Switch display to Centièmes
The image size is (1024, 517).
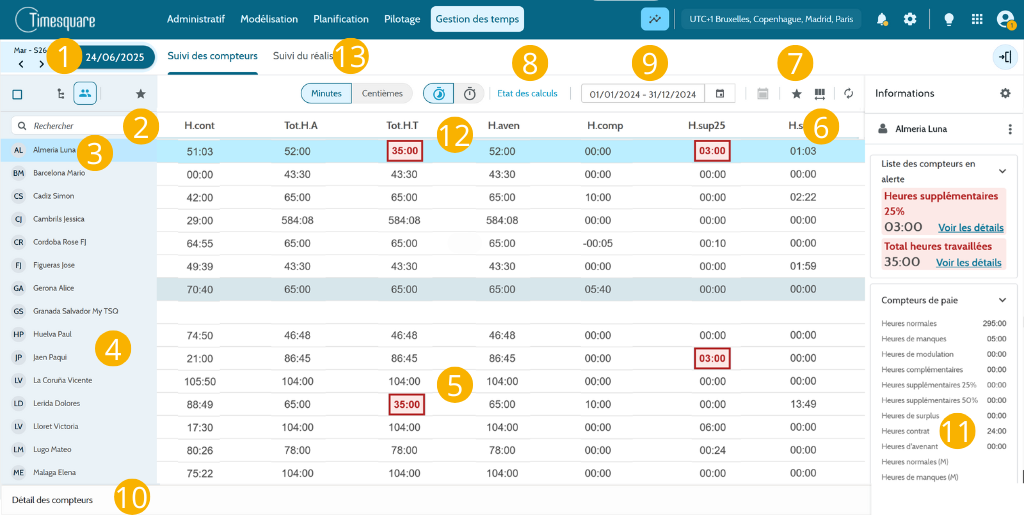point(382,93)
